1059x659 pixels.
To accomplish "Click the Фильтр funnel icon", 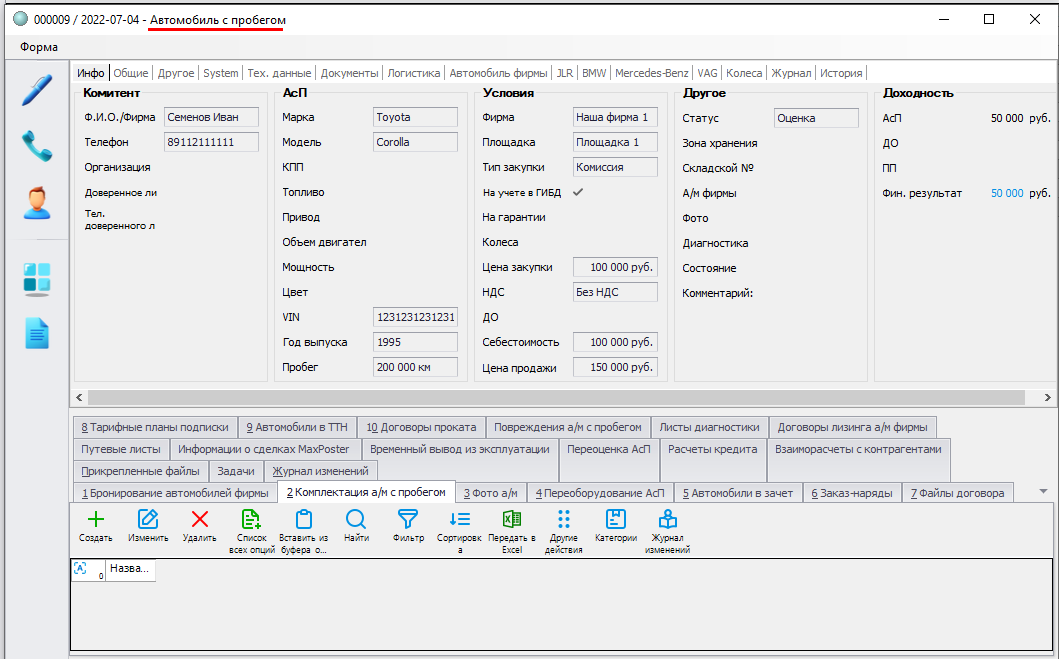I will pyautogui.click(x=408, y=520).
